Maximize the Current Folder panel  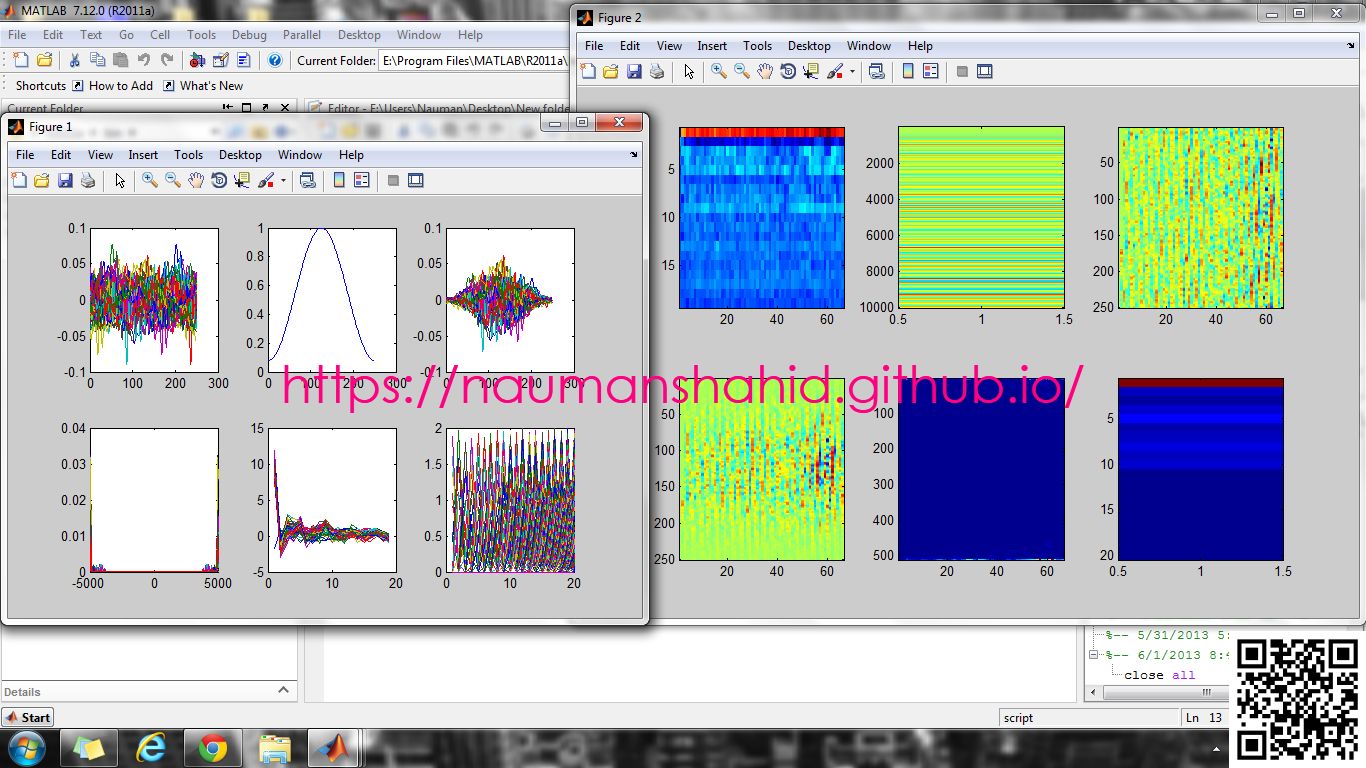click(x=246, y=107)
